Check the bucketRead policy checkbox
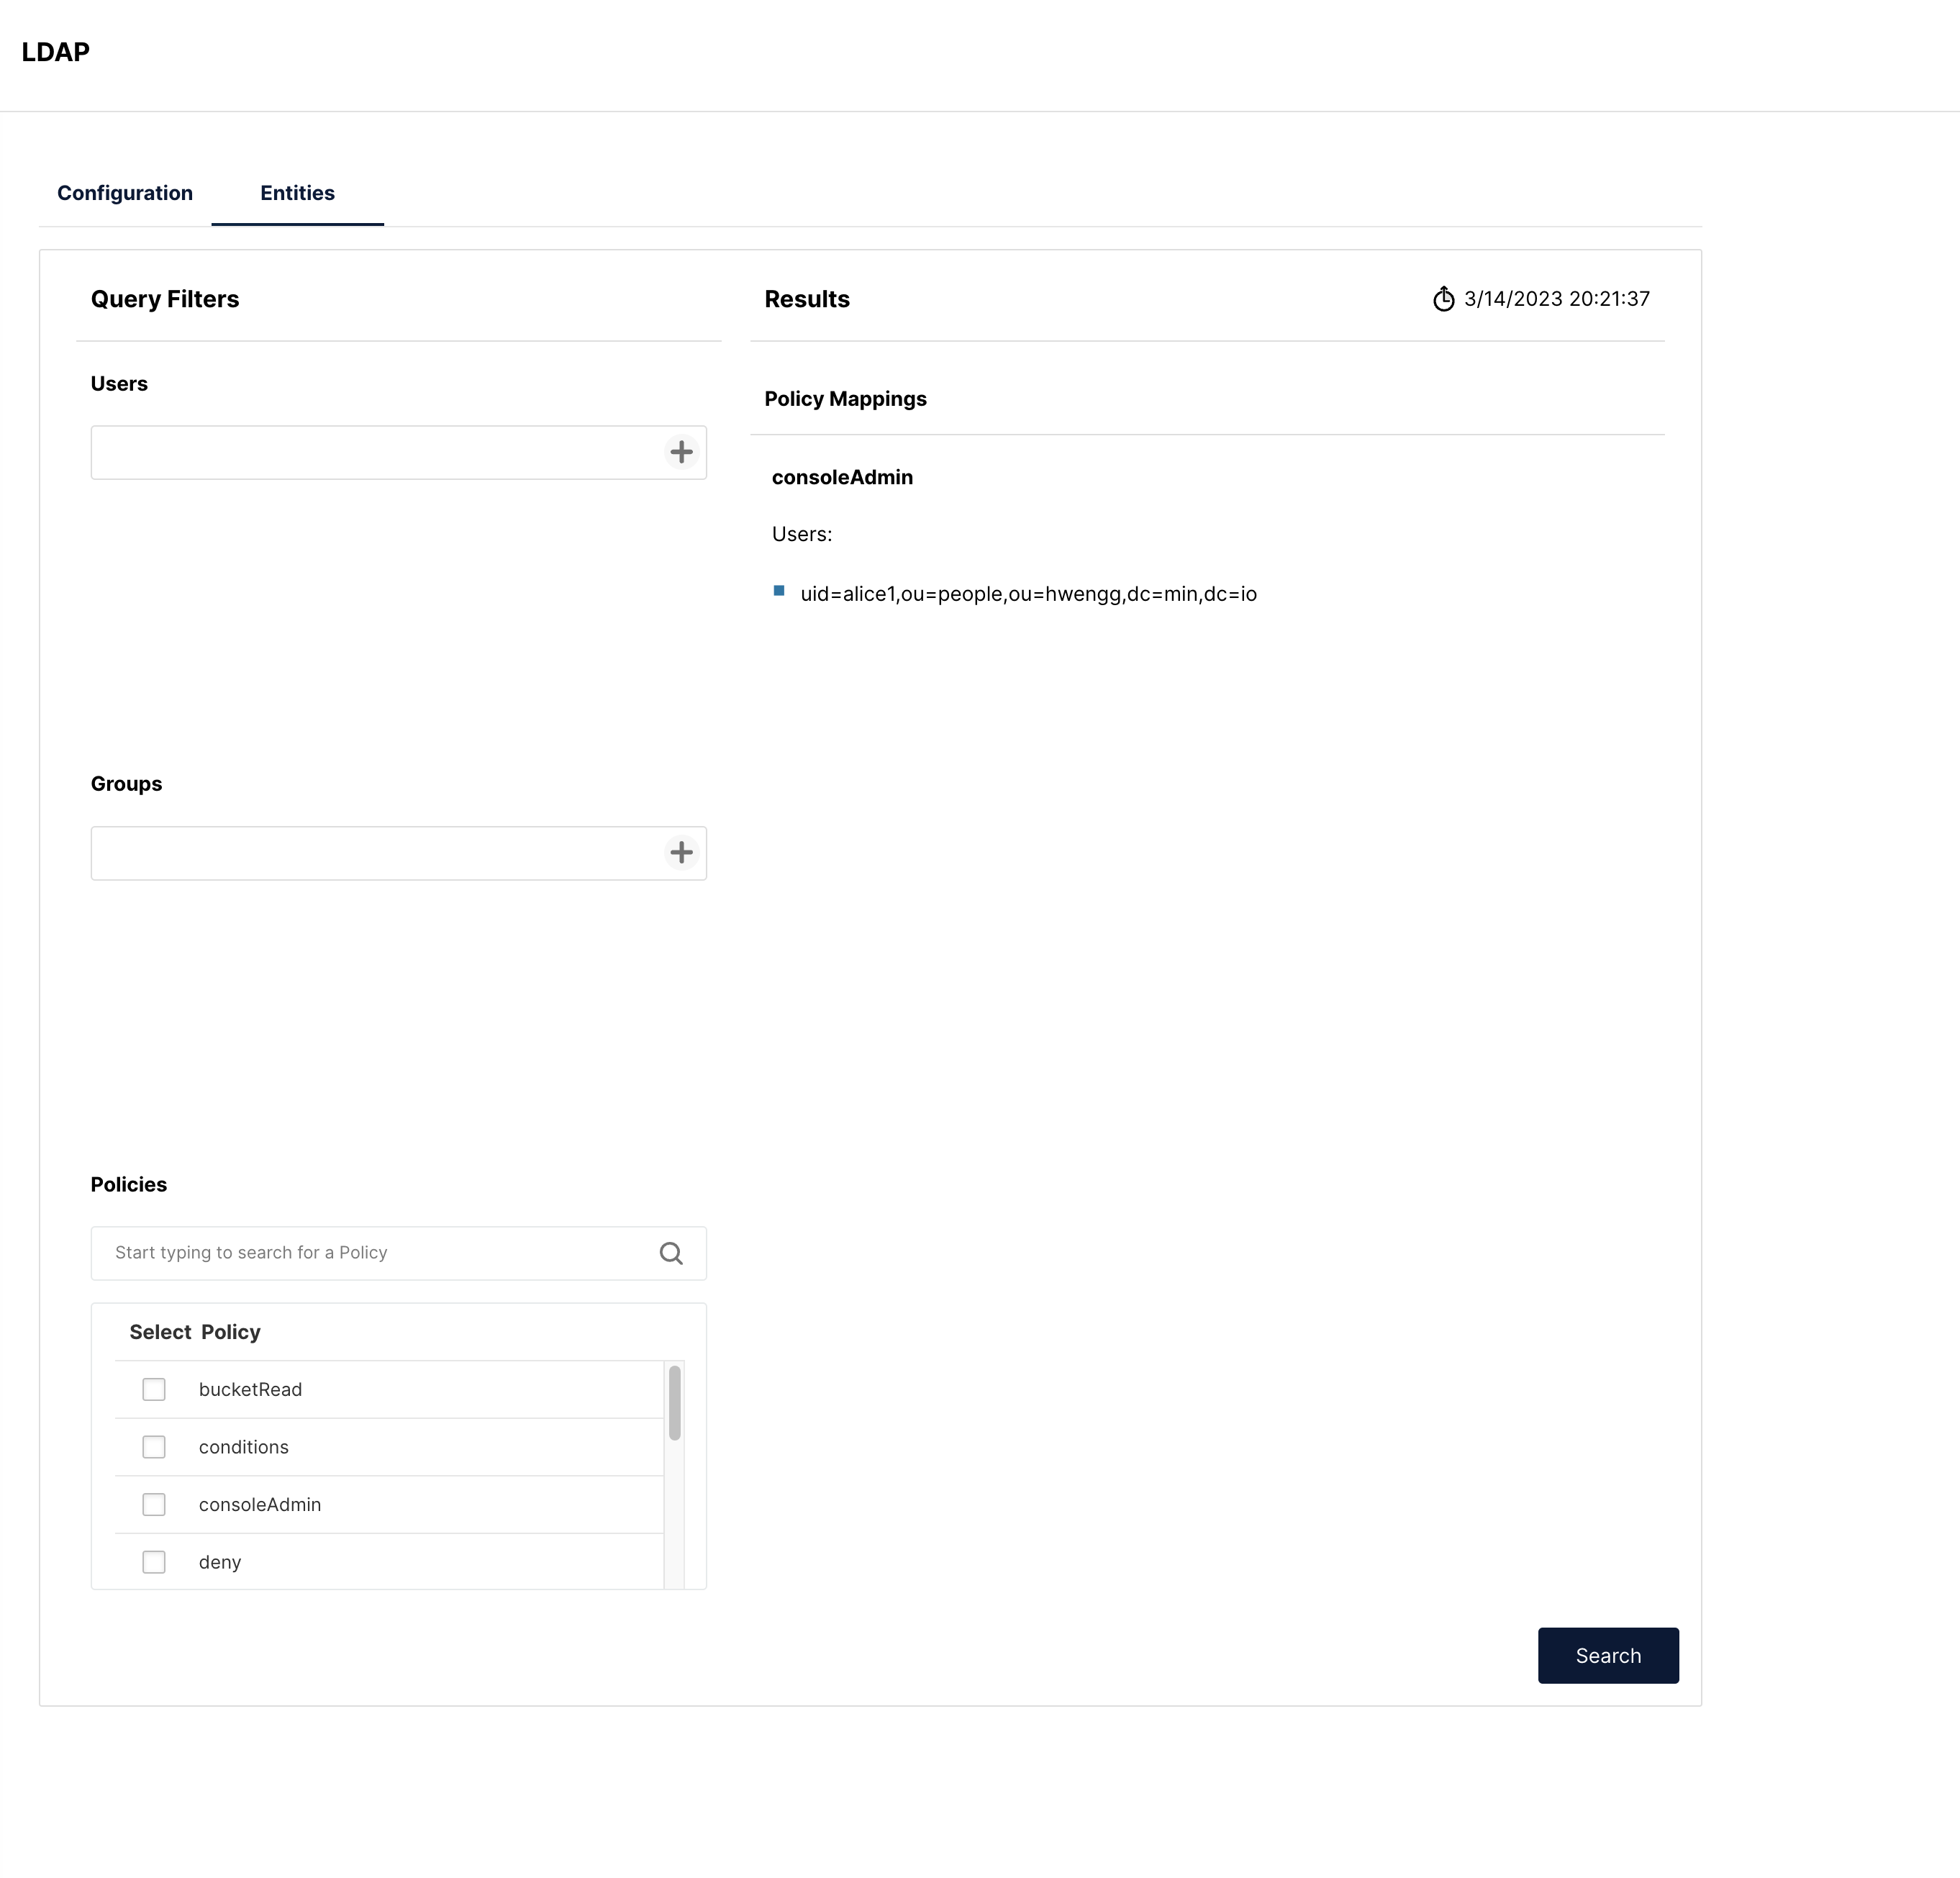This screenshot has width=1960, height=1878. tap(154, 1389)
